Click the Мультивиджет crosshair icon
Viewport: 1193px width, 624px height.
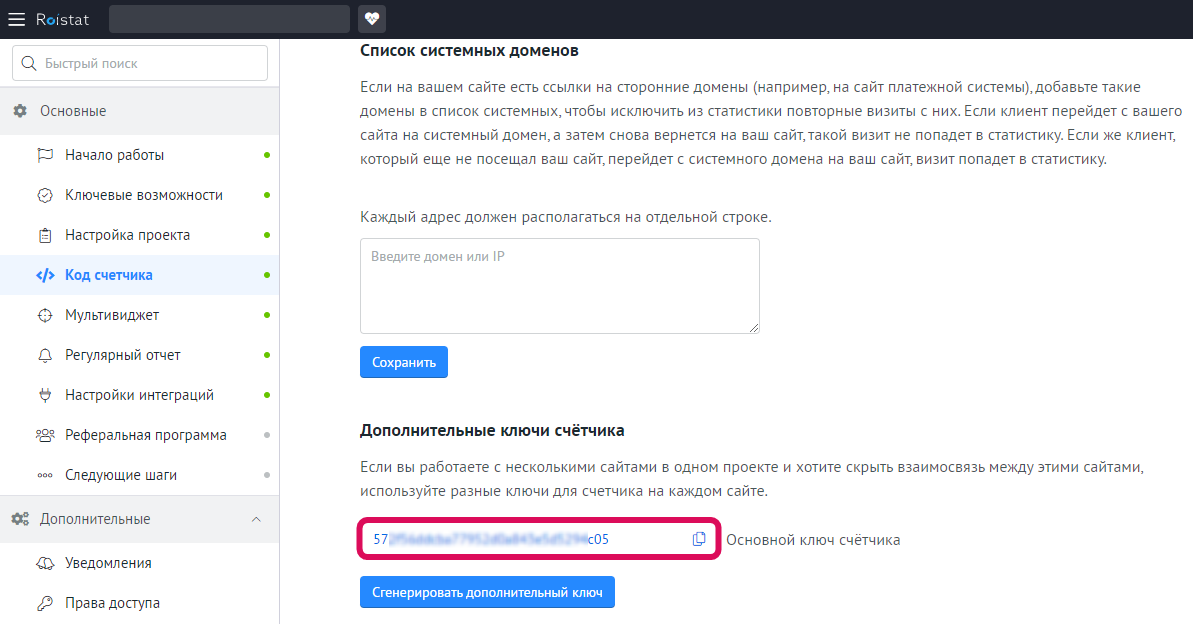click(45, 315)
